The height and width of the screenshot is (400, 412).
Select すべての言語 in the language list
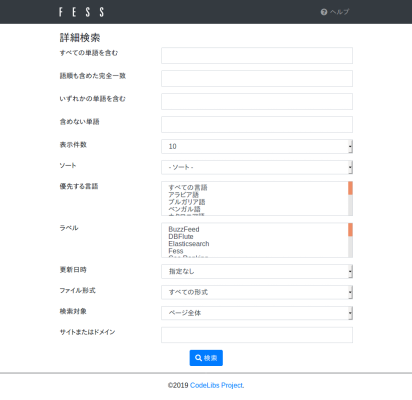188,187
